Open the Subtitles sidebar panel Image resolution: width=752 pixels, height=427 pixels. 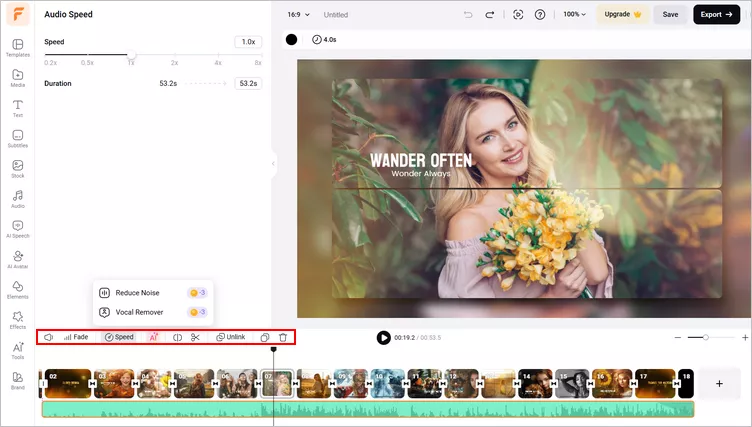18,139
